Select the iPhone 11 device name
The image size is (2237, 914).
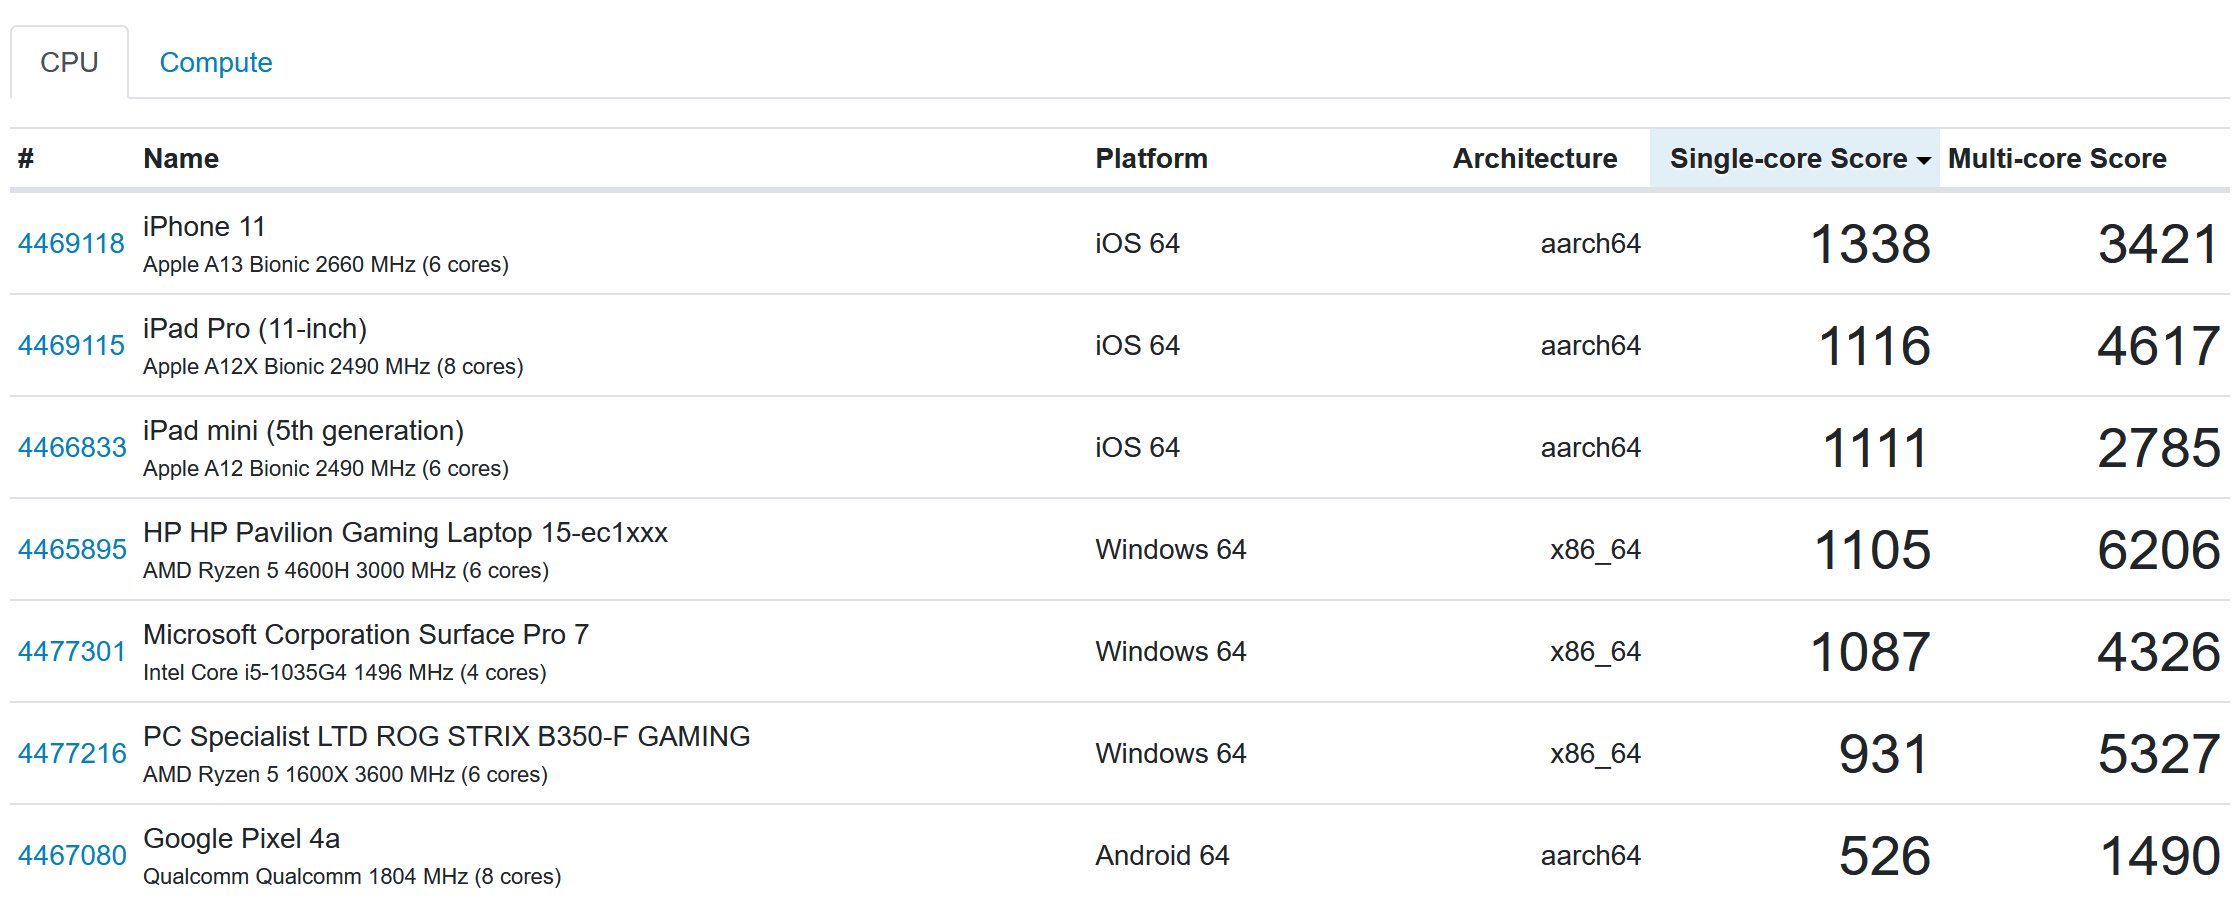tap(204, 227)
